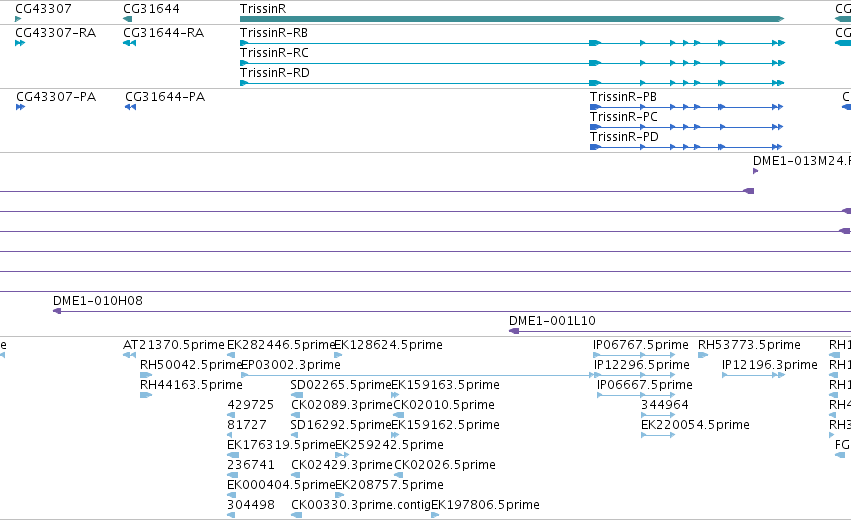Select transcript CG43307-RA
The height and width of the screenshot is (520, 851).
click(x=55, y=33)
